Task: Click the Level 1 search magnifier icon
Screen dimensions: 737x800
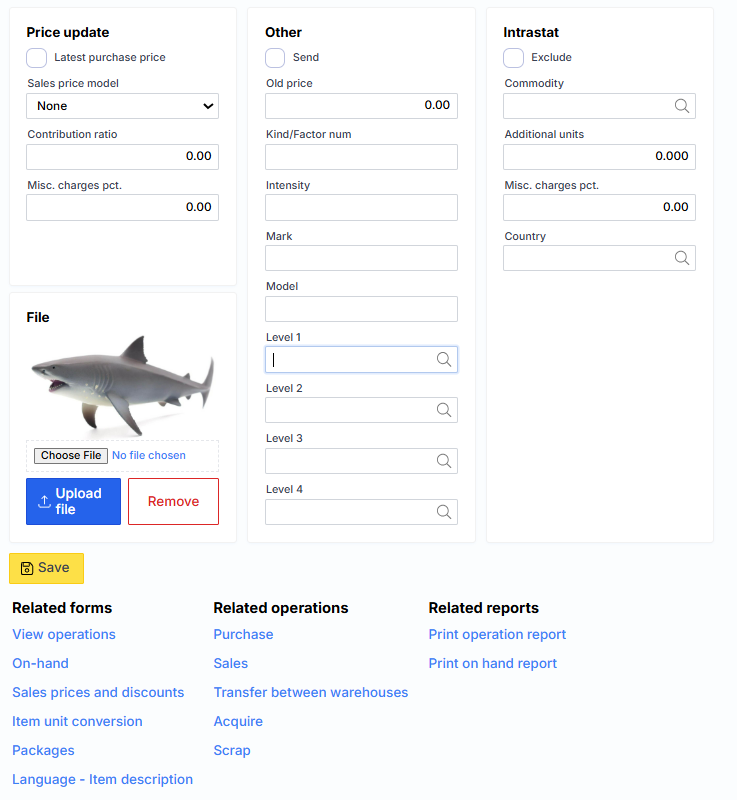Action: click(x=444, y=360)
